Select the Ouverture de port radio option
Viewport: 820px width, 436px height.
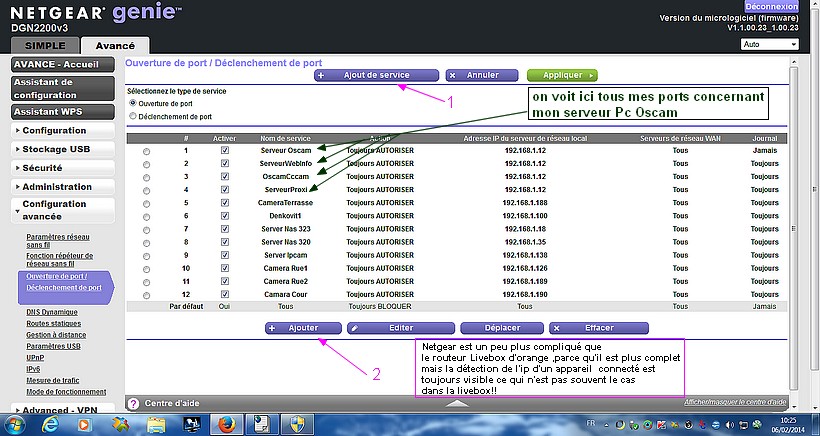pyautogui.click(x=133, y=103)
